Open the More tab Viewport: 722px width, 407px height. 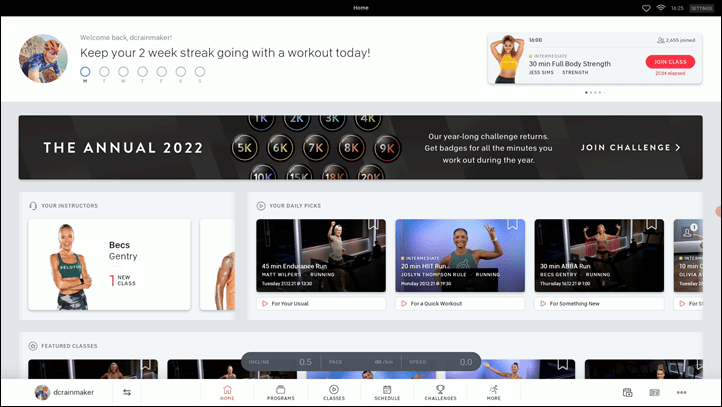tap(494, 393)
